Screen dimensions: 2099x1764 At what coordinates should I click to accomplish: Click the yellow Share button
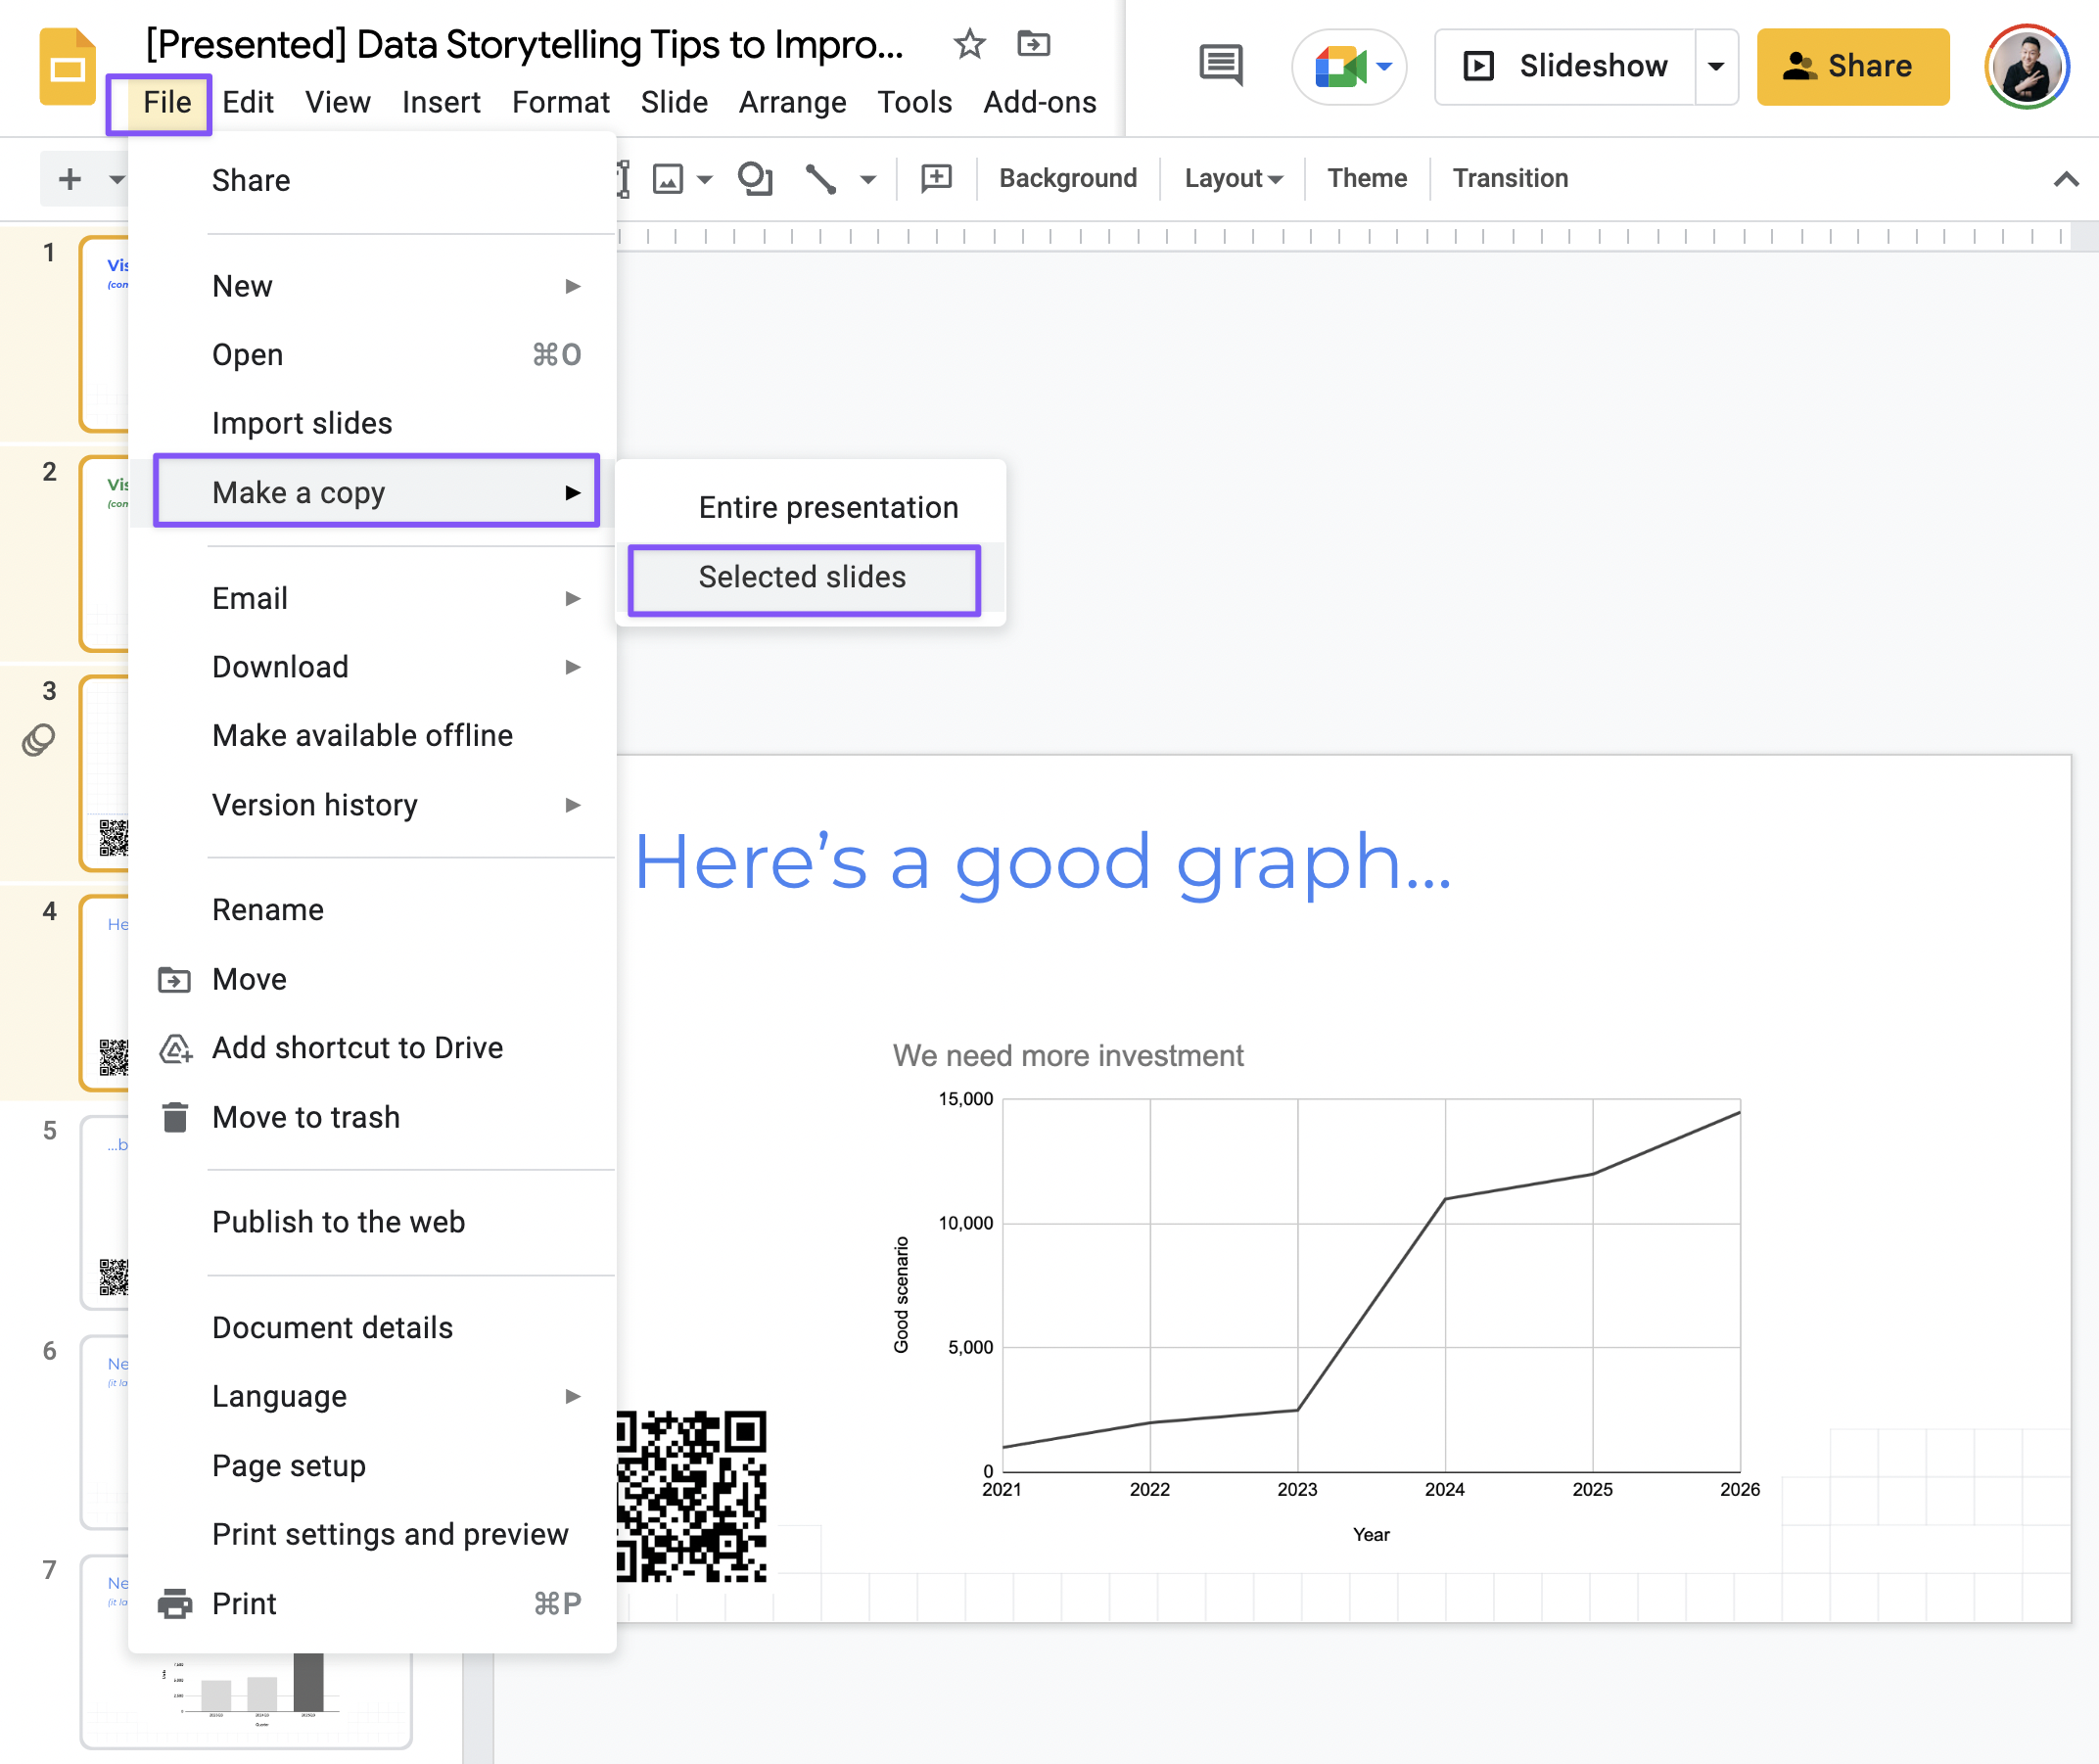(1851, 67)
